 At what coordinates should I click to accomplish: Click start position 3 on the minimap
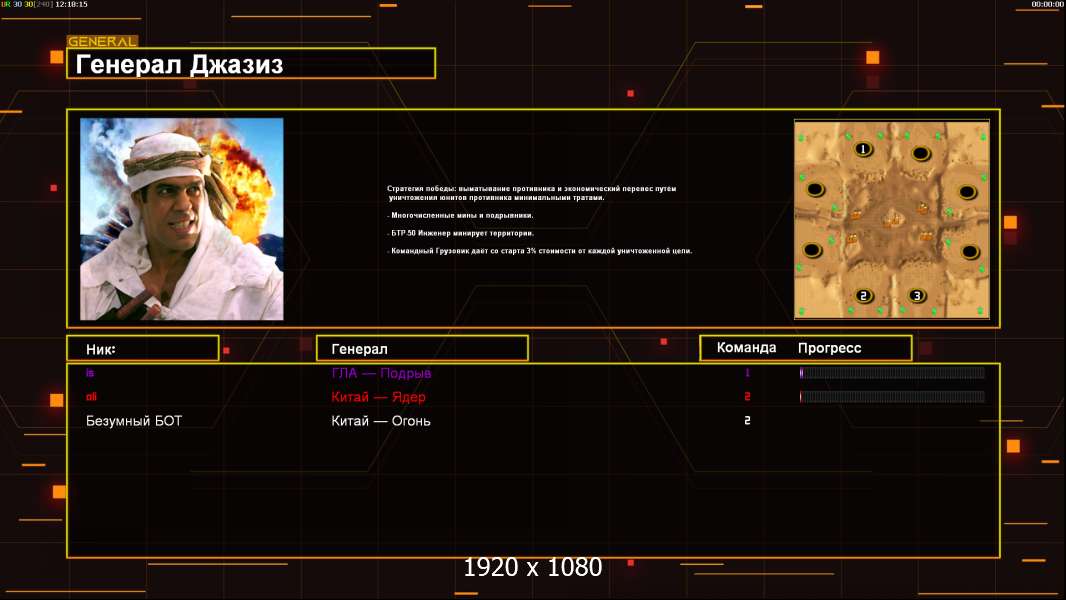pyautogui.click(x=917, y=296)
